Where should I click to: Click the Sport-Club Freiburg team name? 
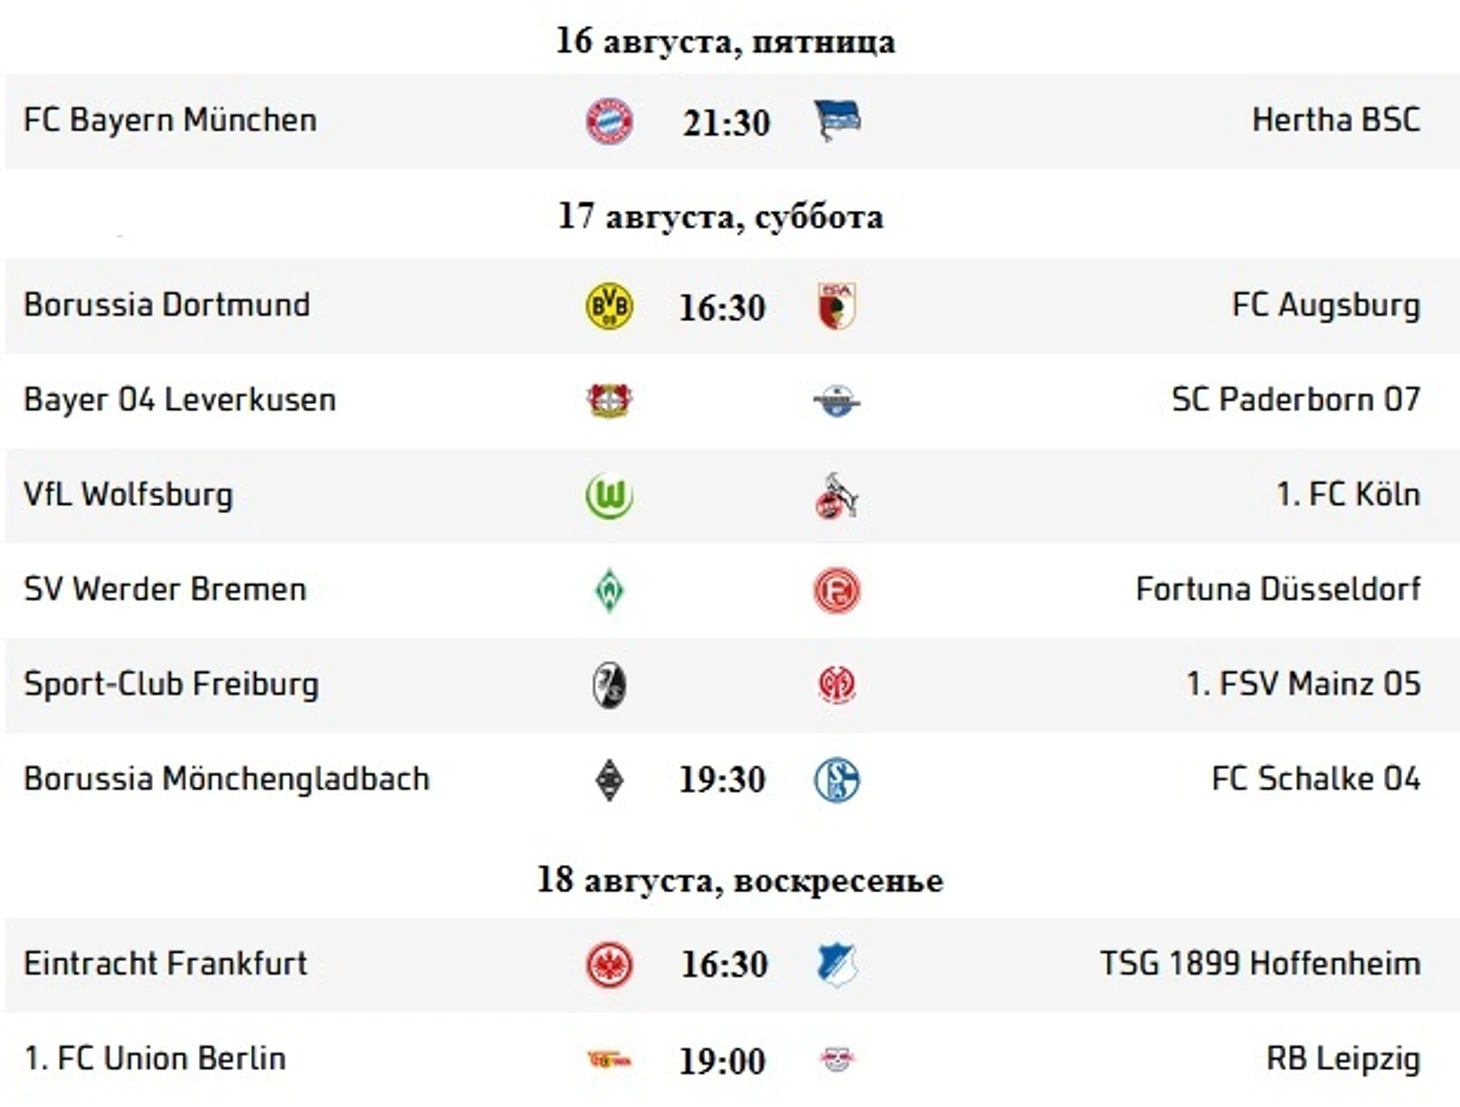[x=171, y=685]
